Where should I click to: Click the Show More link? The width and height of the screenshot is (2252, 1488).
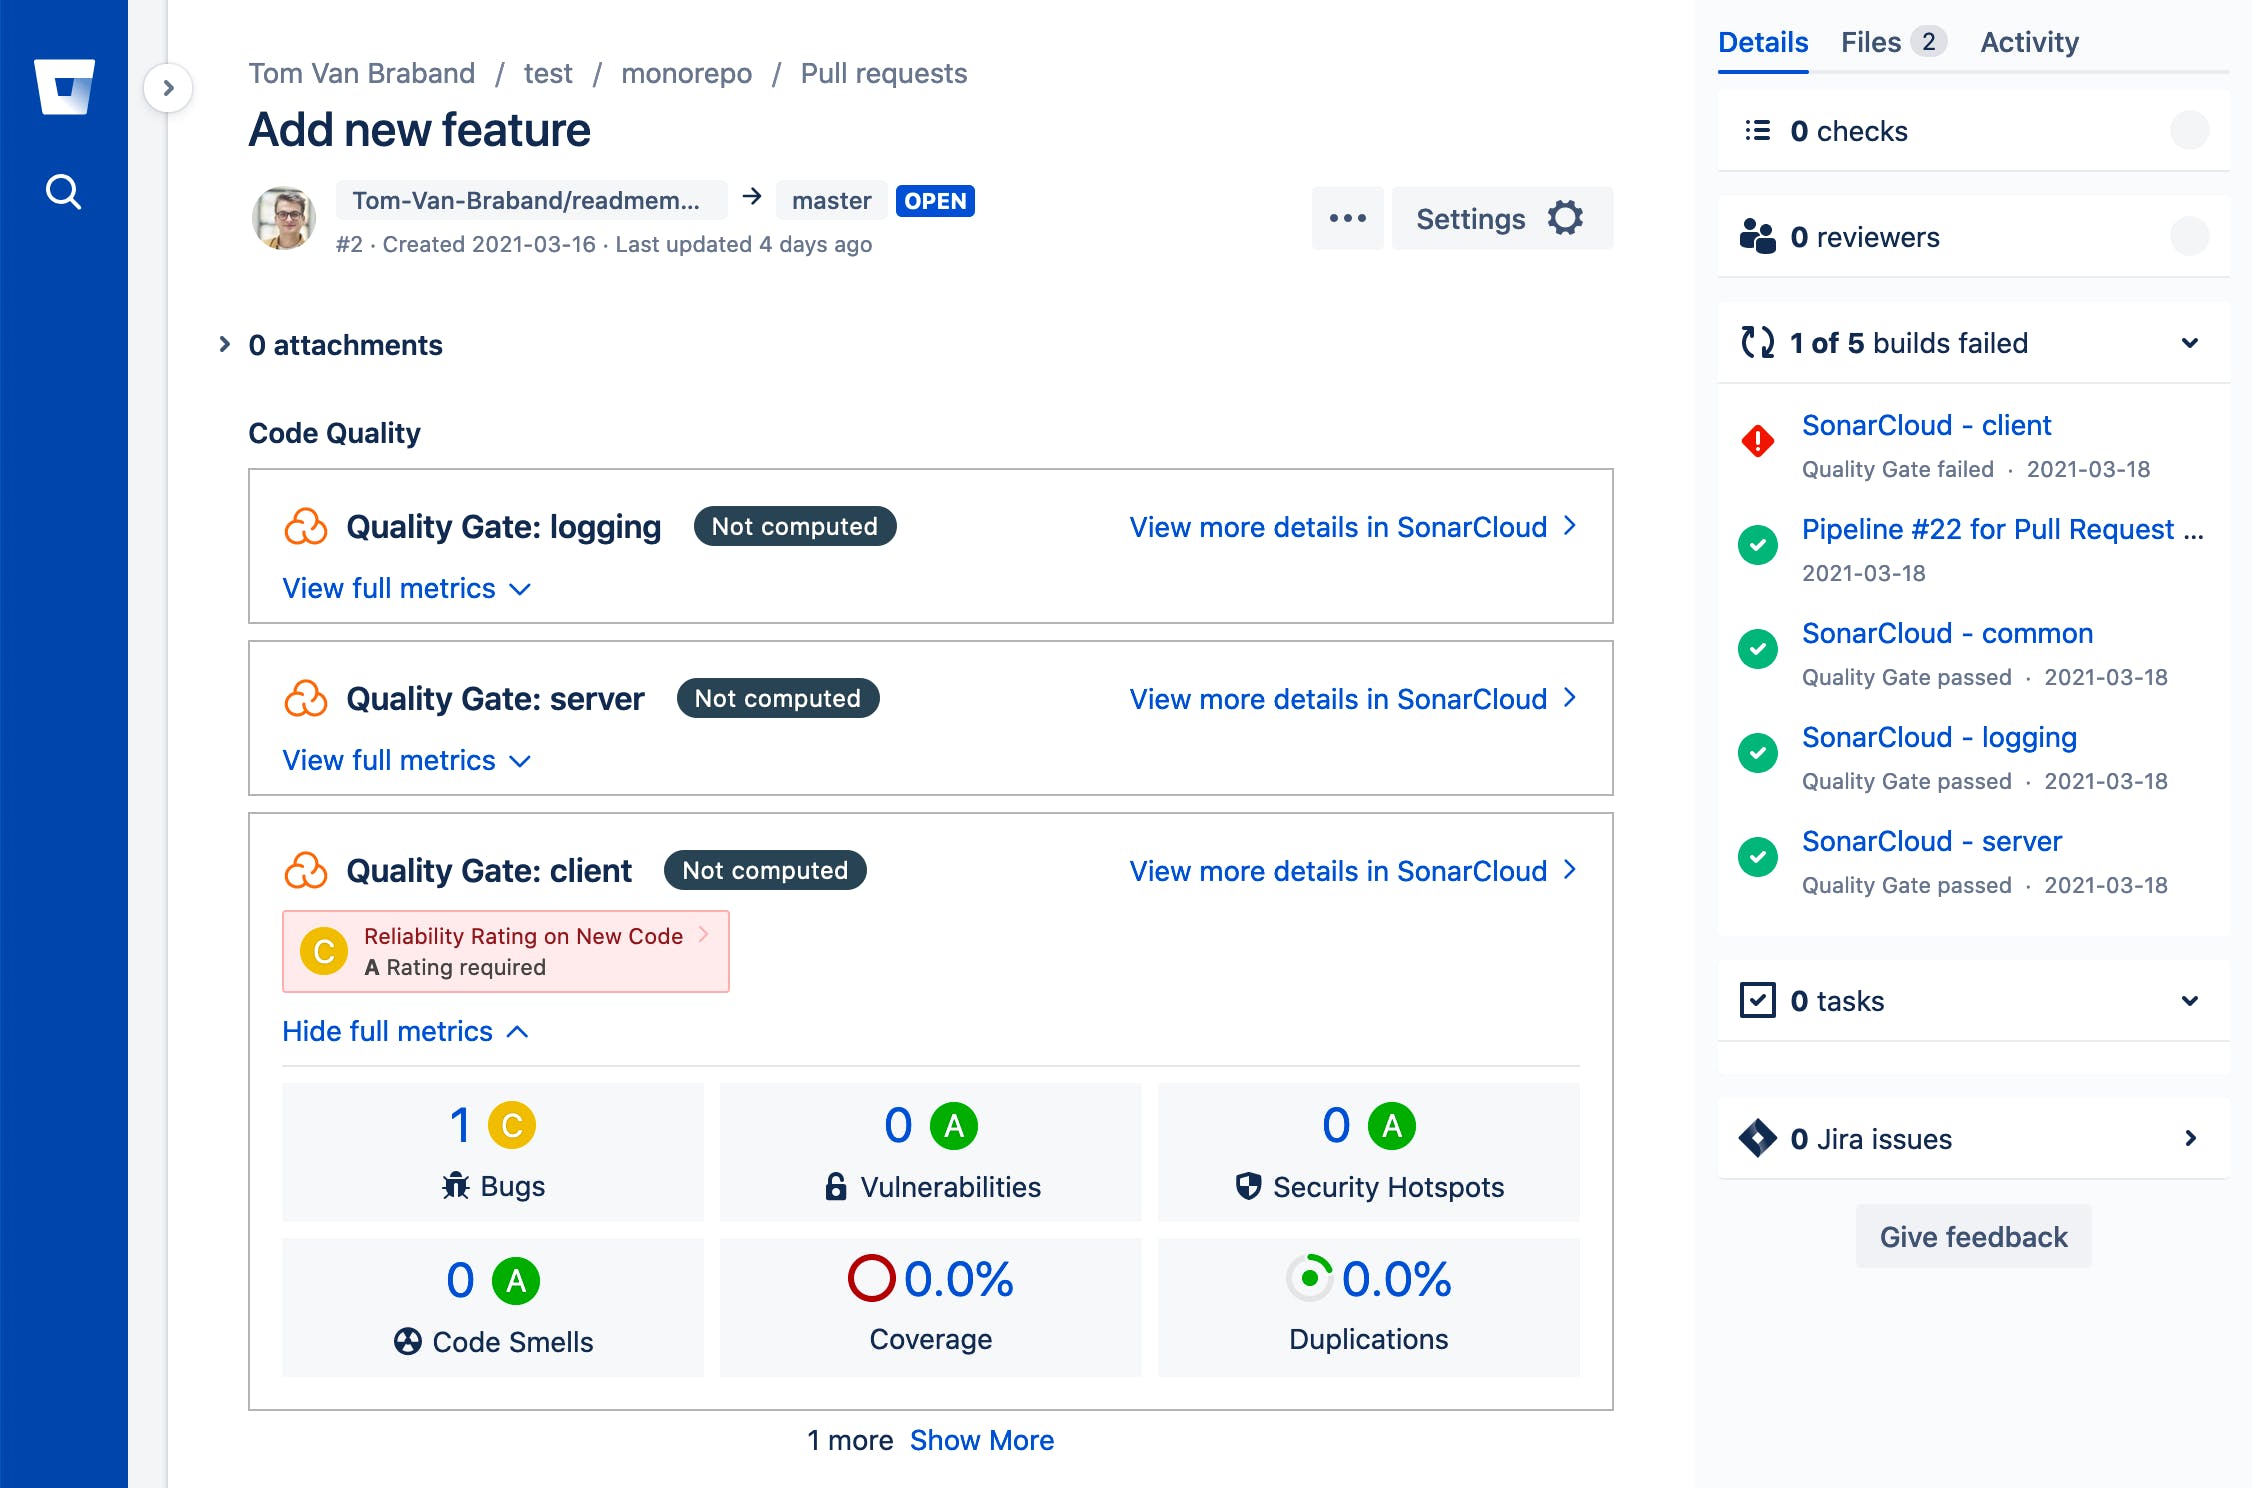coord(982,1440)
